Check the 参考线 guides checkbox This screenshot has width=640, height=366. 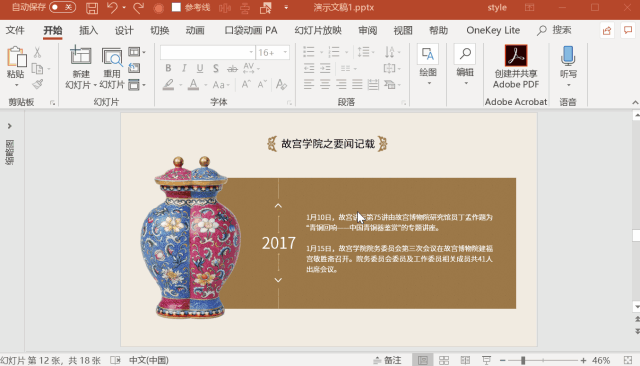176,7
